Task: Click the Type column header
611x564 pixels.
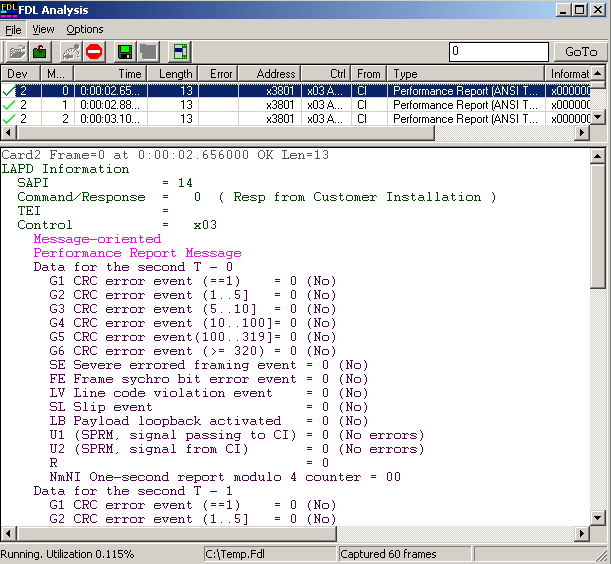Action: pyautogui.click(x=466, y=74)
